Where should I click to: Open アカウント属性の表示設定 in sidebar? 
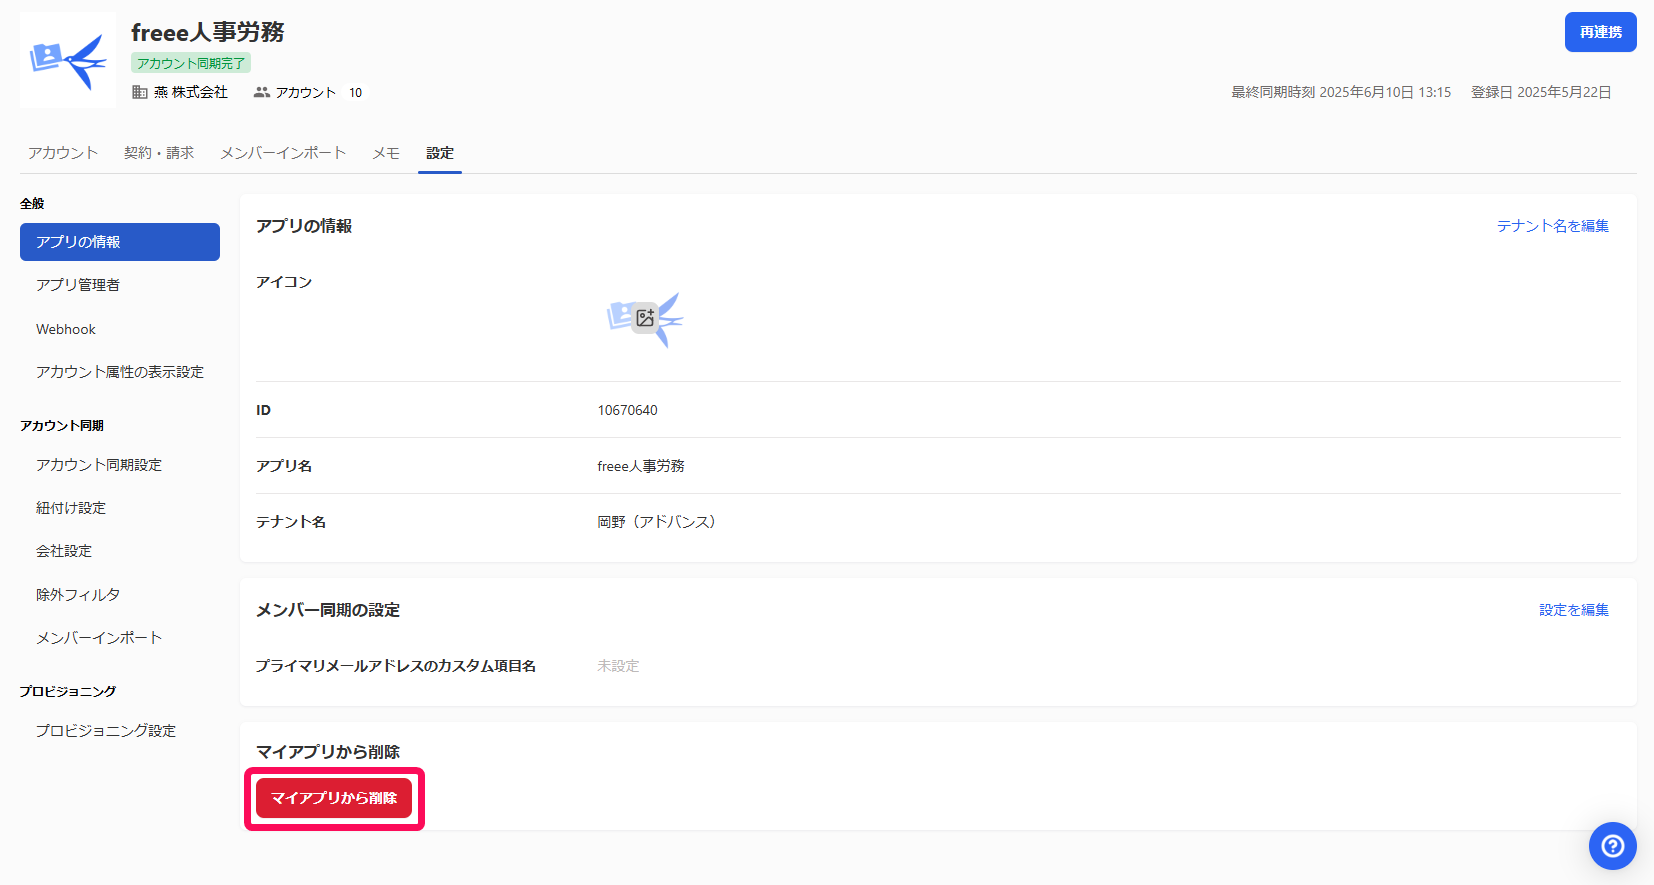[x=120, y=372]
